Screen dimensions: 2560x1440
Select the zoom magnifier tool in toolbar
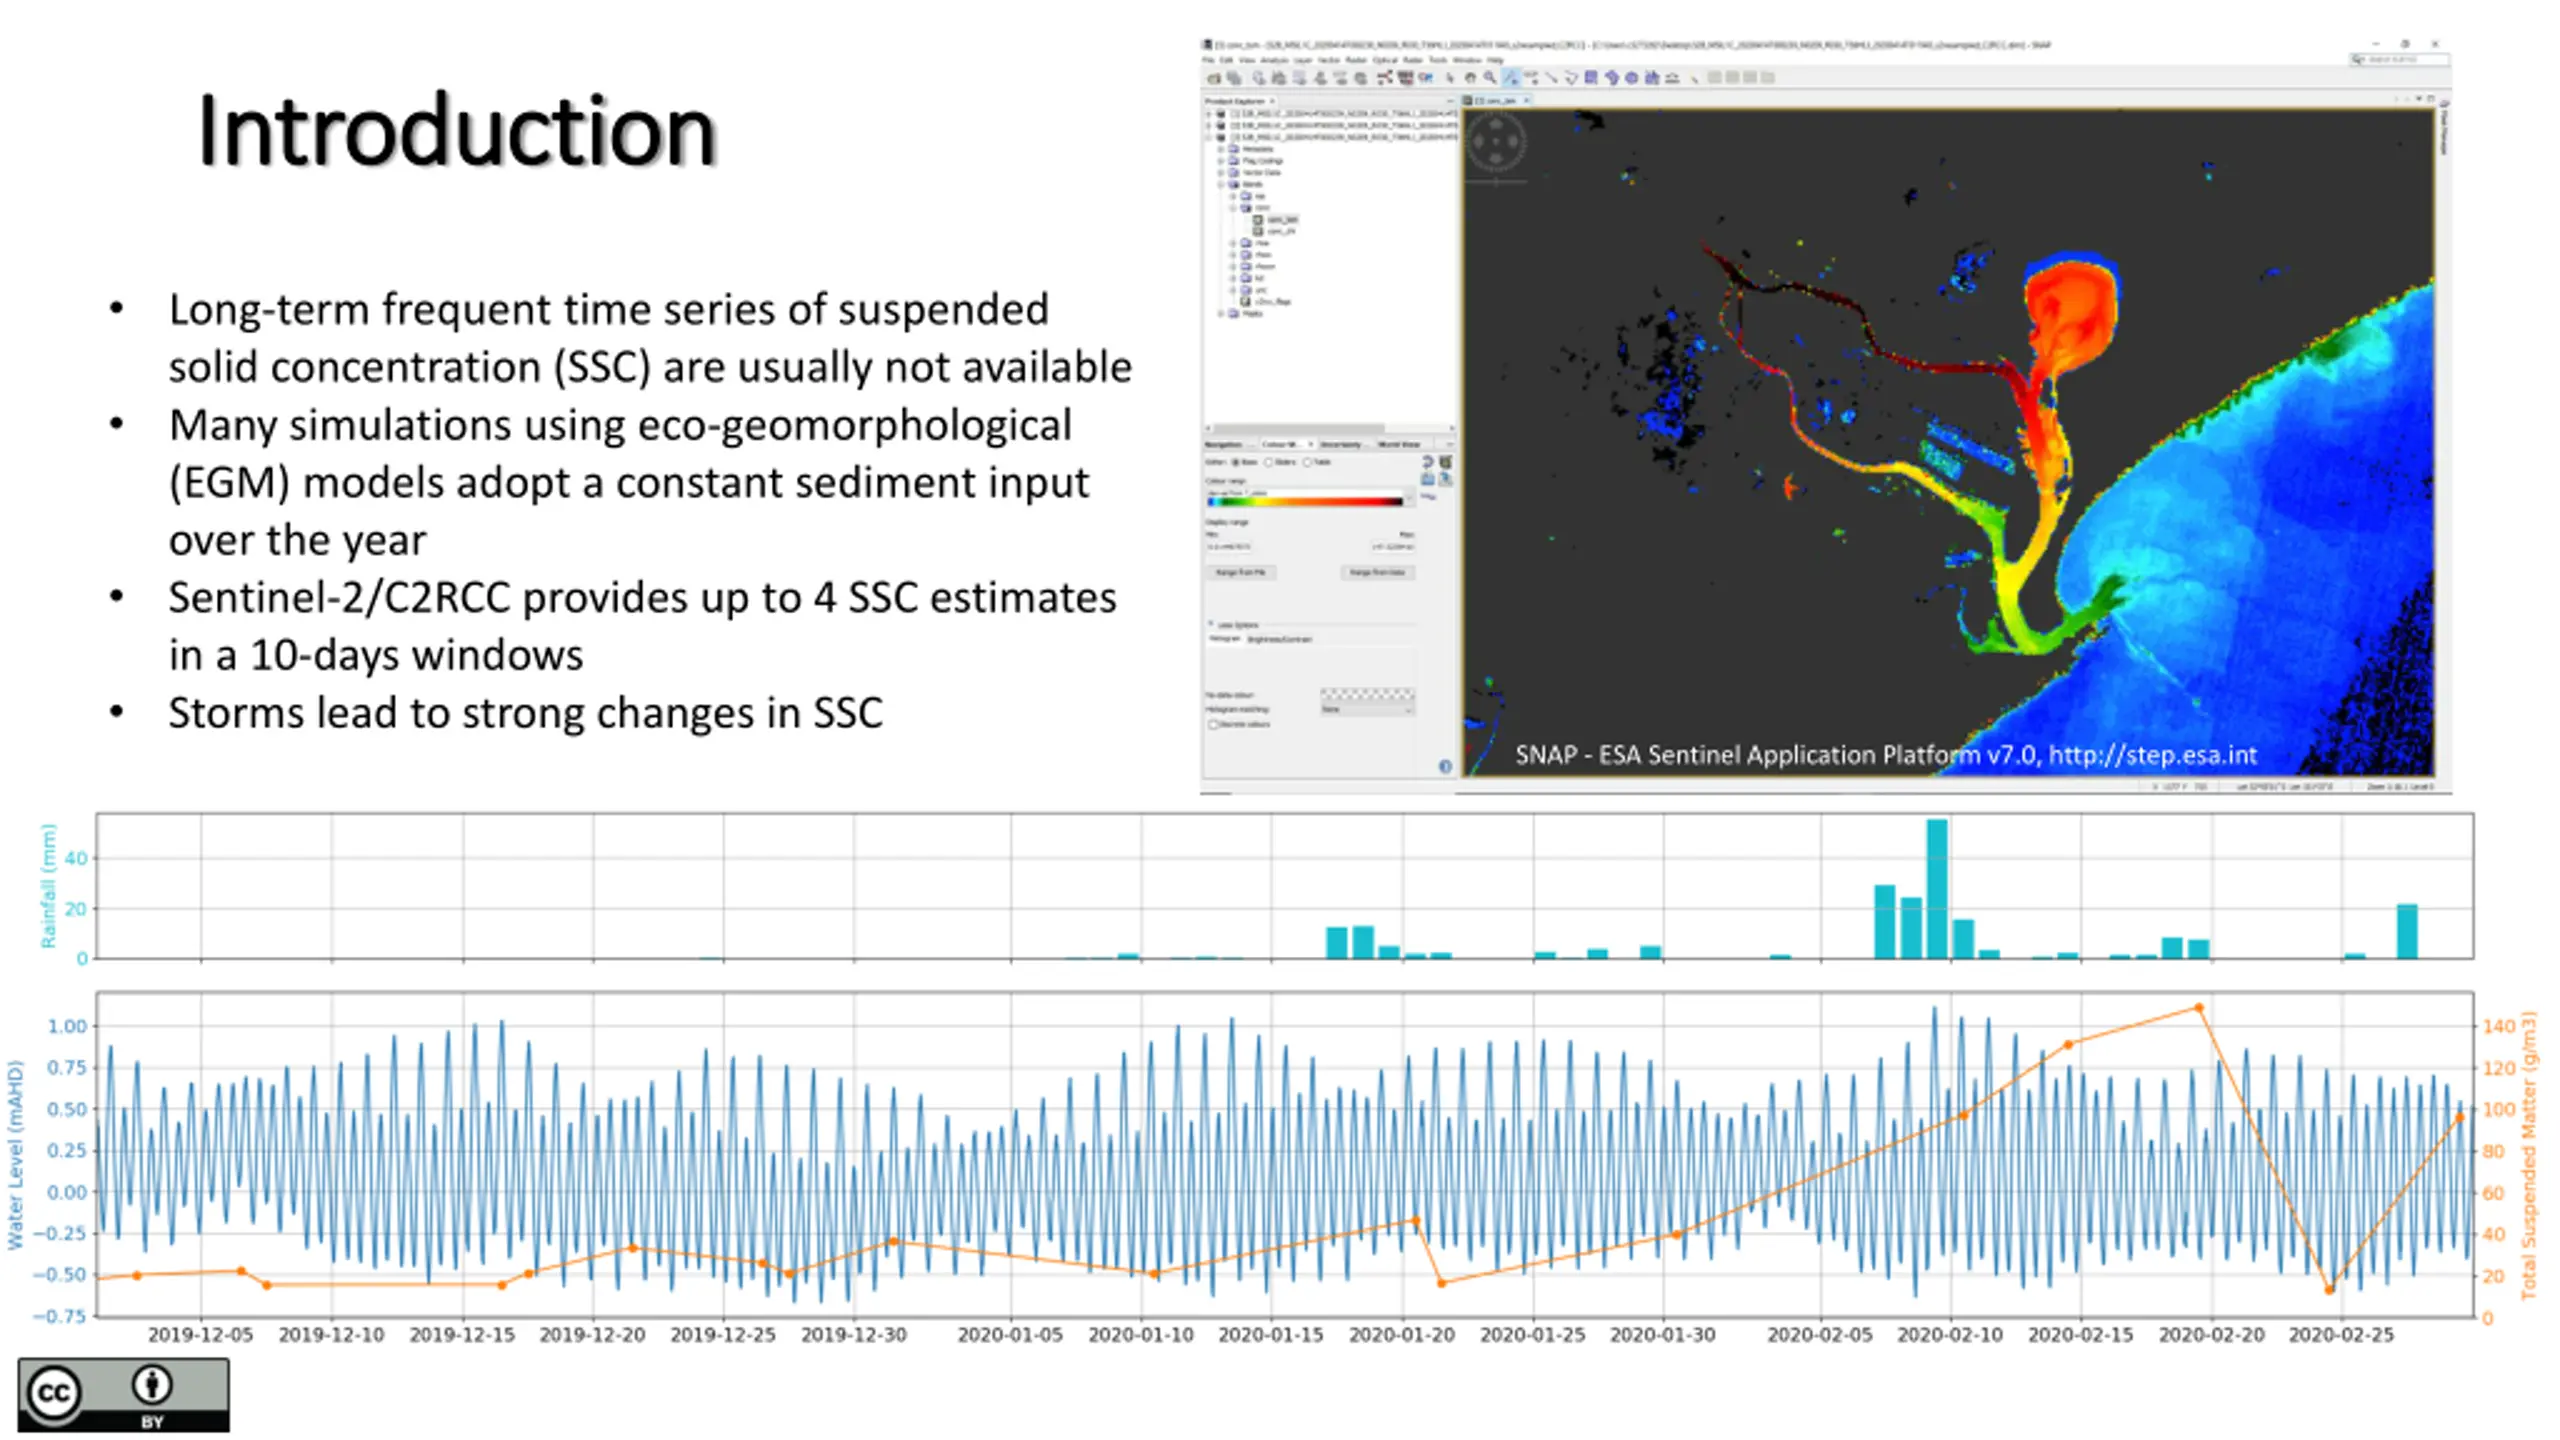point(1490,77)
